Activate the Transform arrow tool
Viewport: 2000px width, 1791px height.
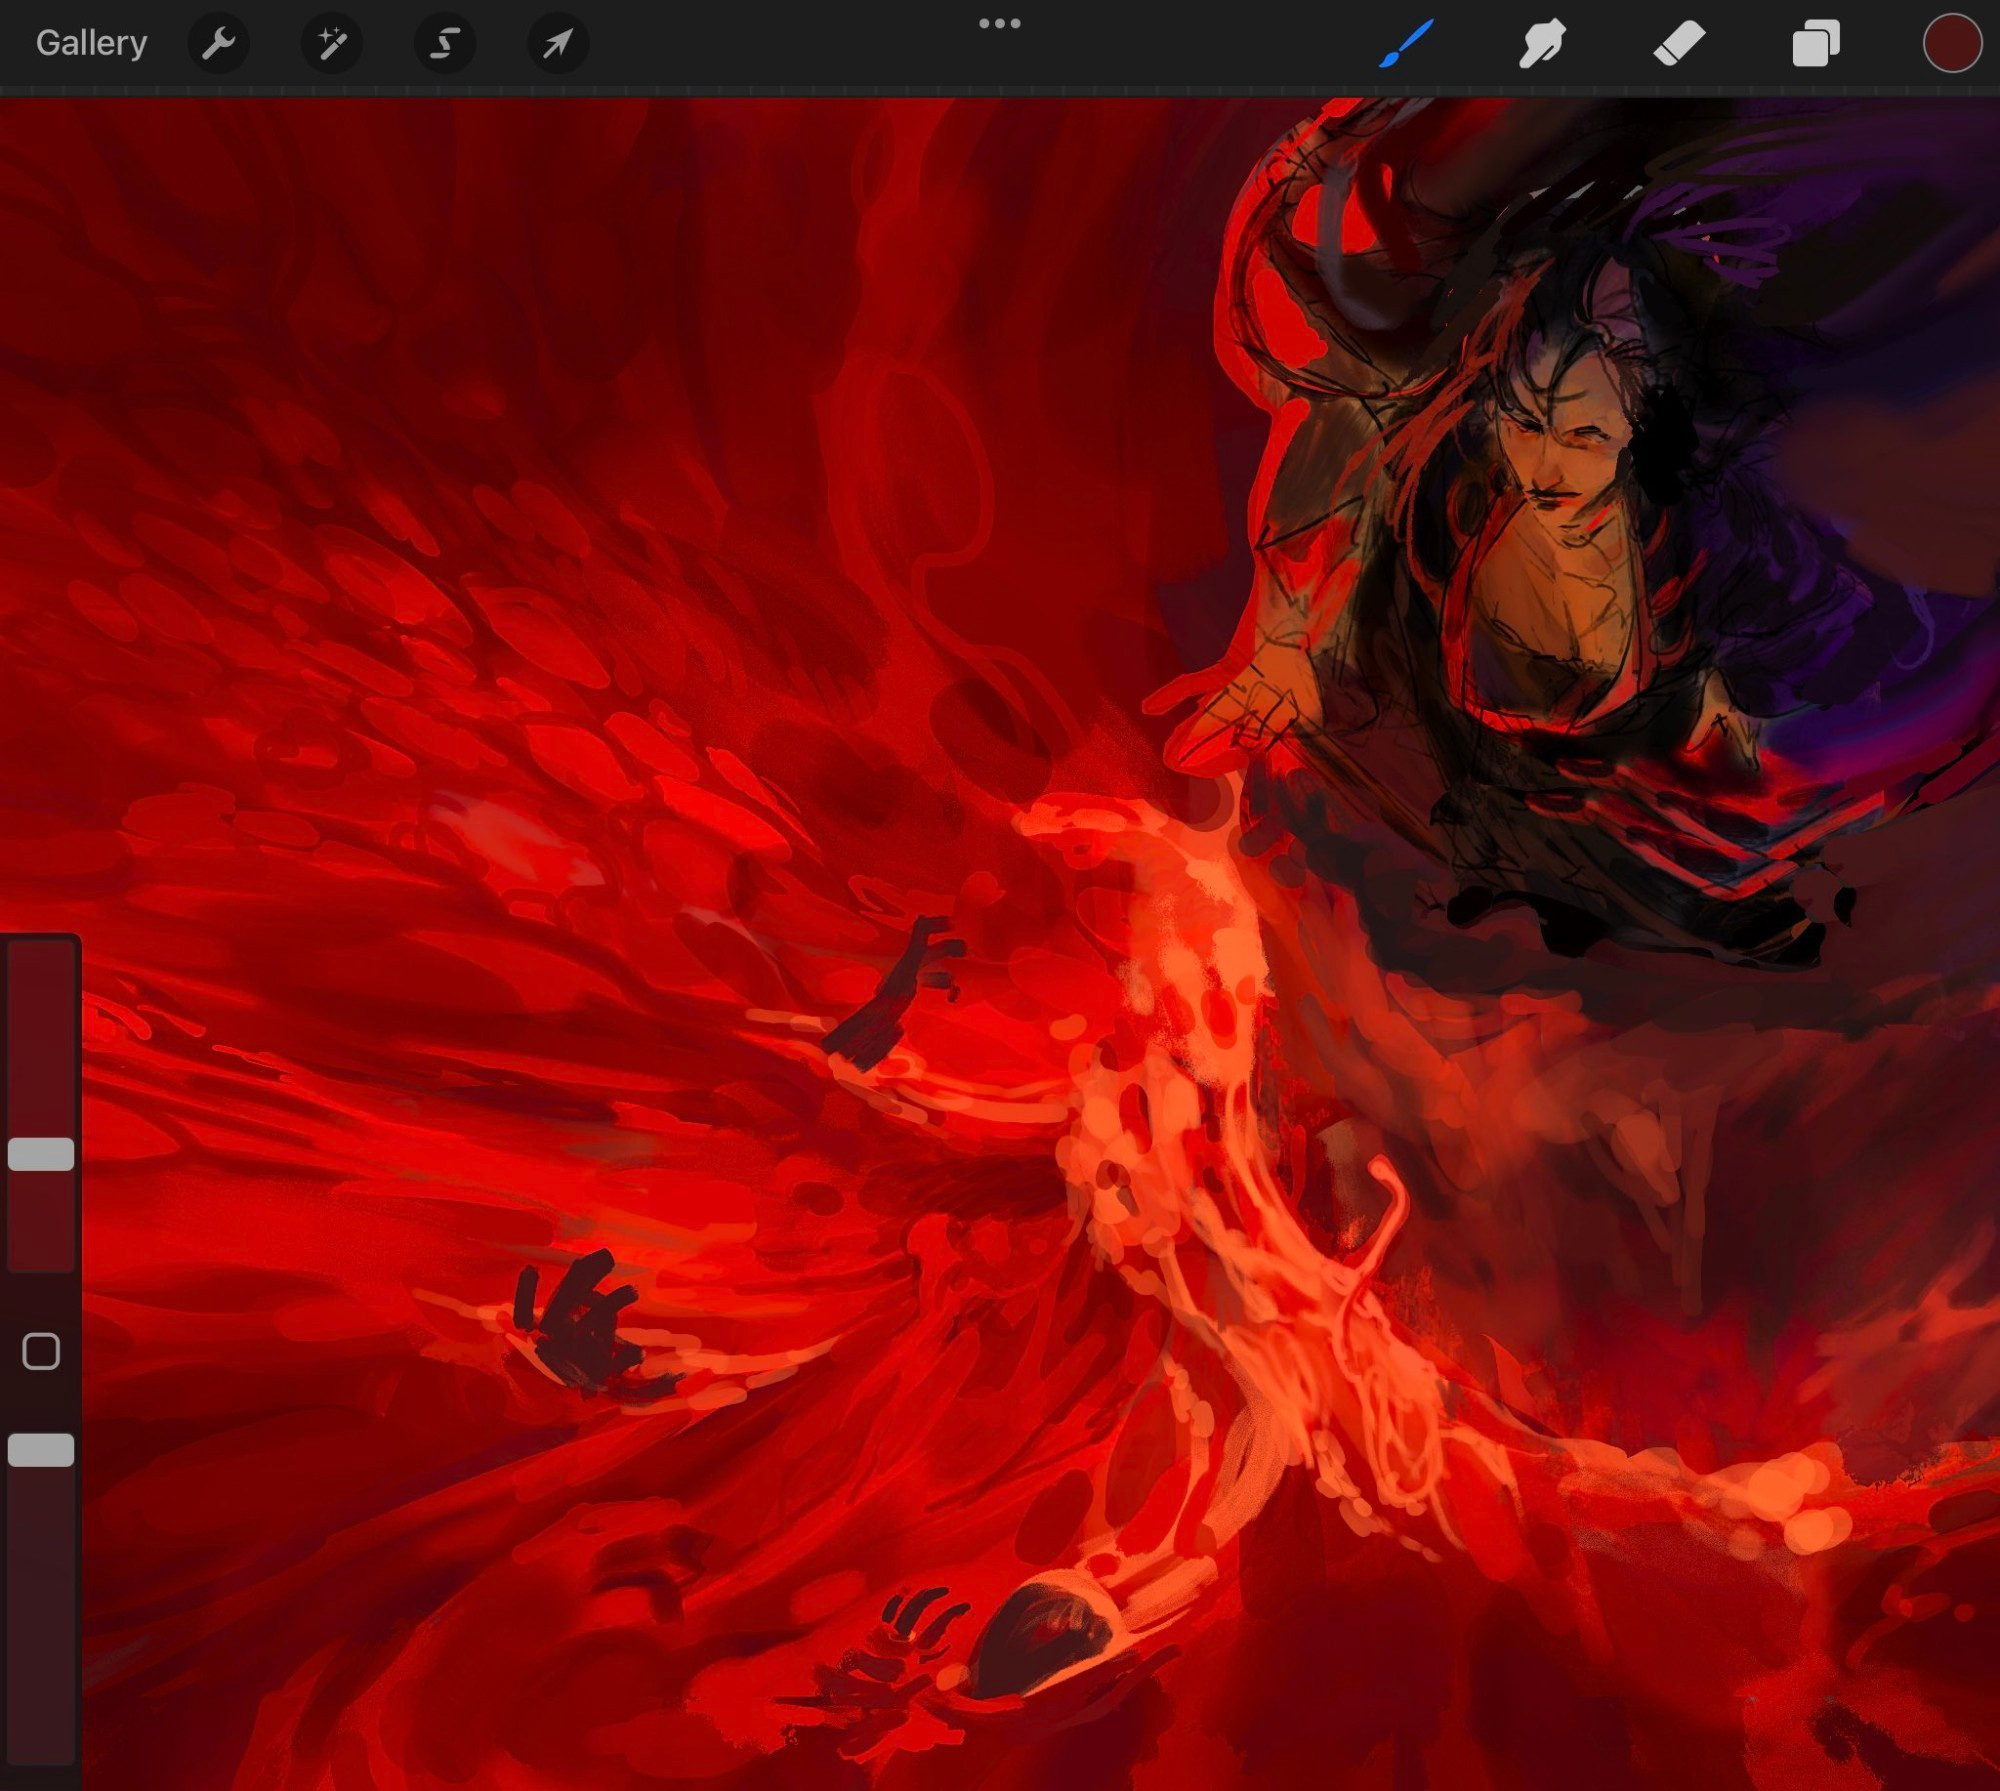pos(558,43)
